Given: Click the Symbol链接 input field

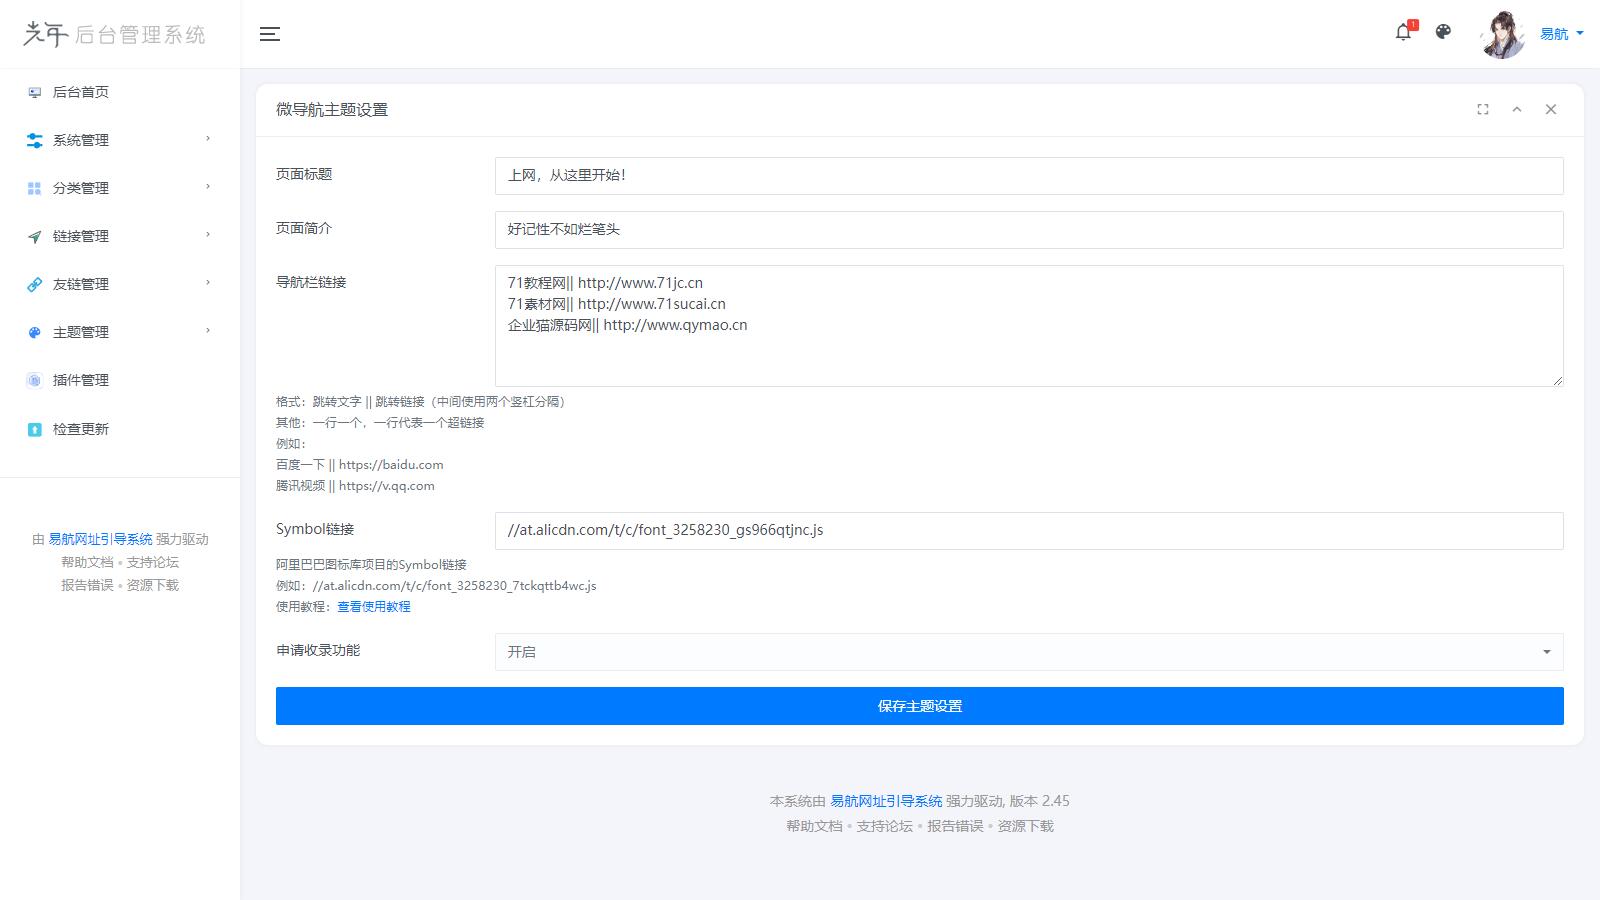Looking at the screenshot, I should 1029,530.
